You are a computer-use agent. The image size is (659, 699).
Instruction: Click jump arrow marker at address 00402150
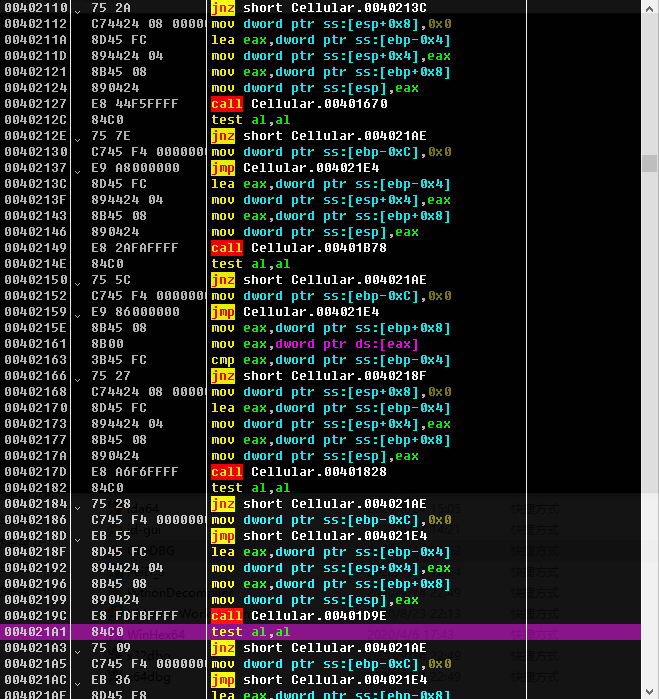pos(78,284)
